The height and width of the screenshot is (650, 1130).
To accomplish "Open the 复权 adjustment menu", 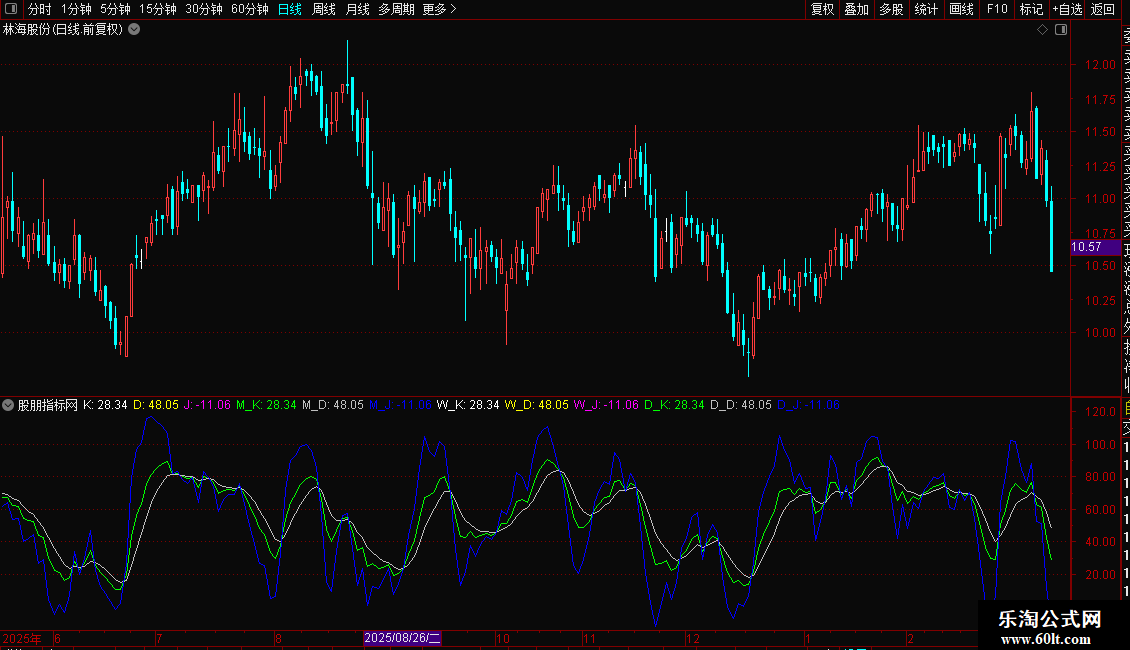I will [822, 10].
